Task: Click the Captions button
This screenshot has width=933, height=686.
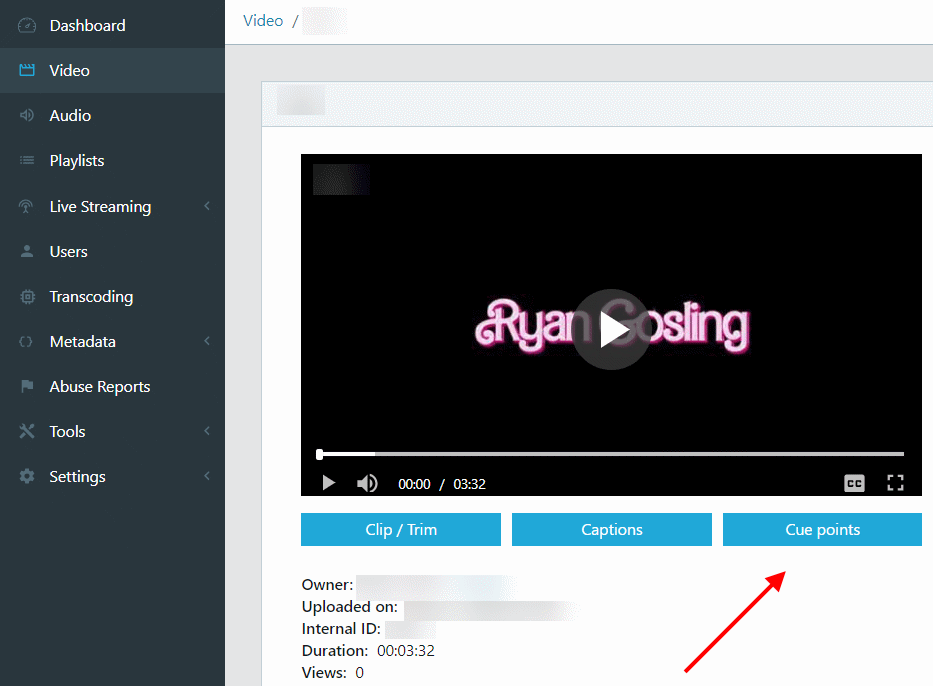Action: (x=612, y=530)
